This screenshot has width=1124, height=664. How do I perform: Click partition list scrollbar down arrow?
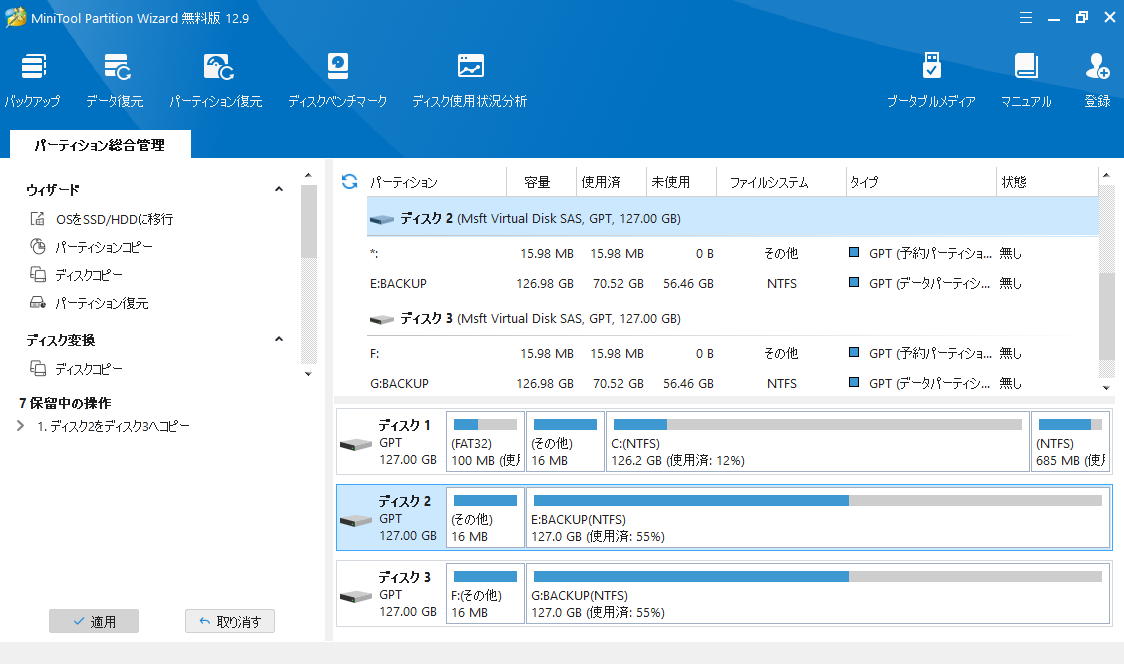point(1106,388)
